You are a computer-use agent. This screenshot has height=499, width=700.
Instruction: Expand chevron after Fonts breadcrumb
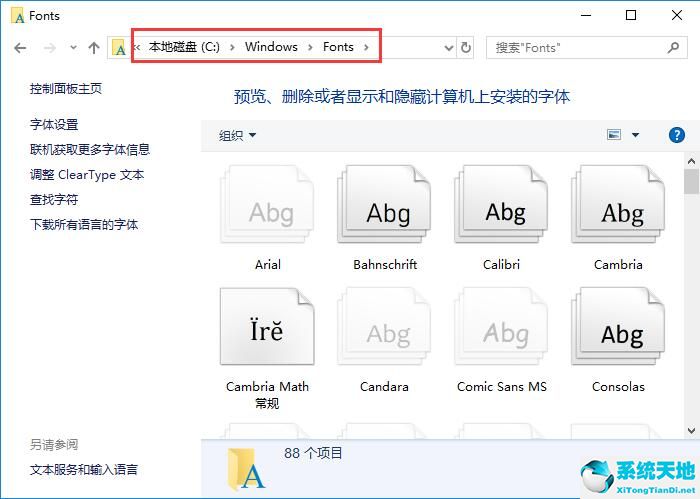366,47
